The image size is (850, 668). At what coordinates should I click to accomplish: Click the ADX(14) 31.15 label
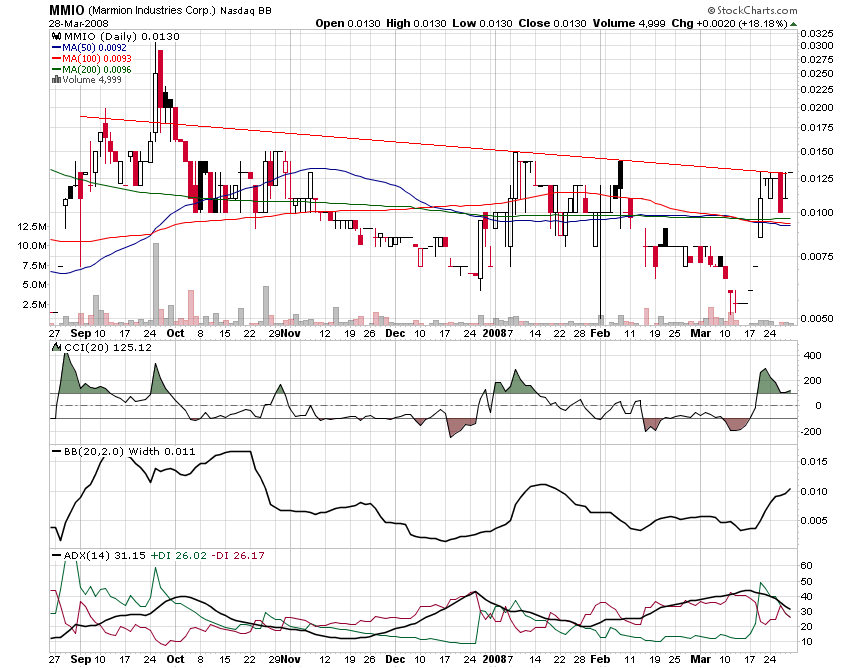pyautogui.click(x=105, y=555)
